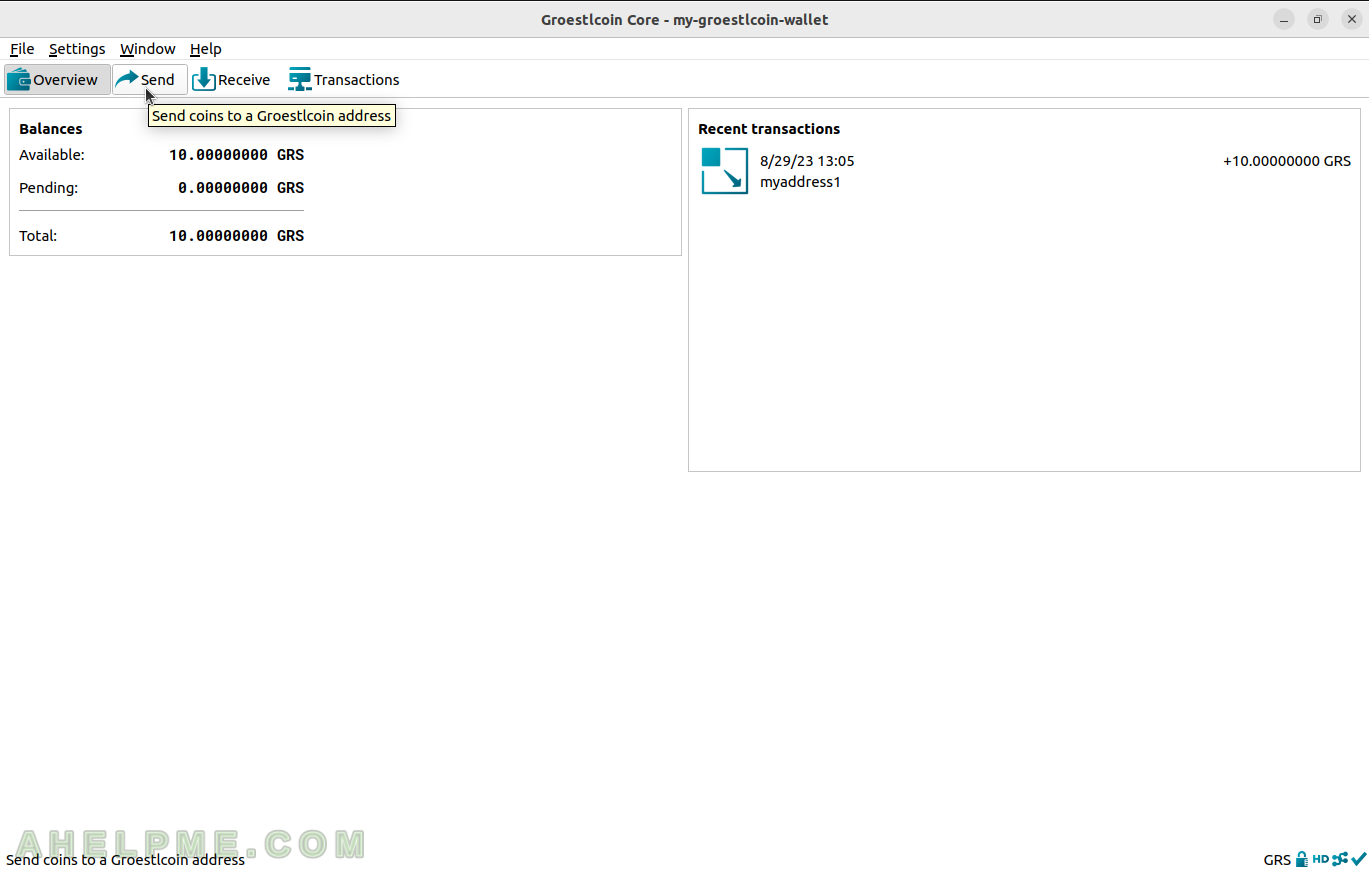Maximize the Groestlcoin Core window
The image size is (1369, 872).
(1318, 19)
